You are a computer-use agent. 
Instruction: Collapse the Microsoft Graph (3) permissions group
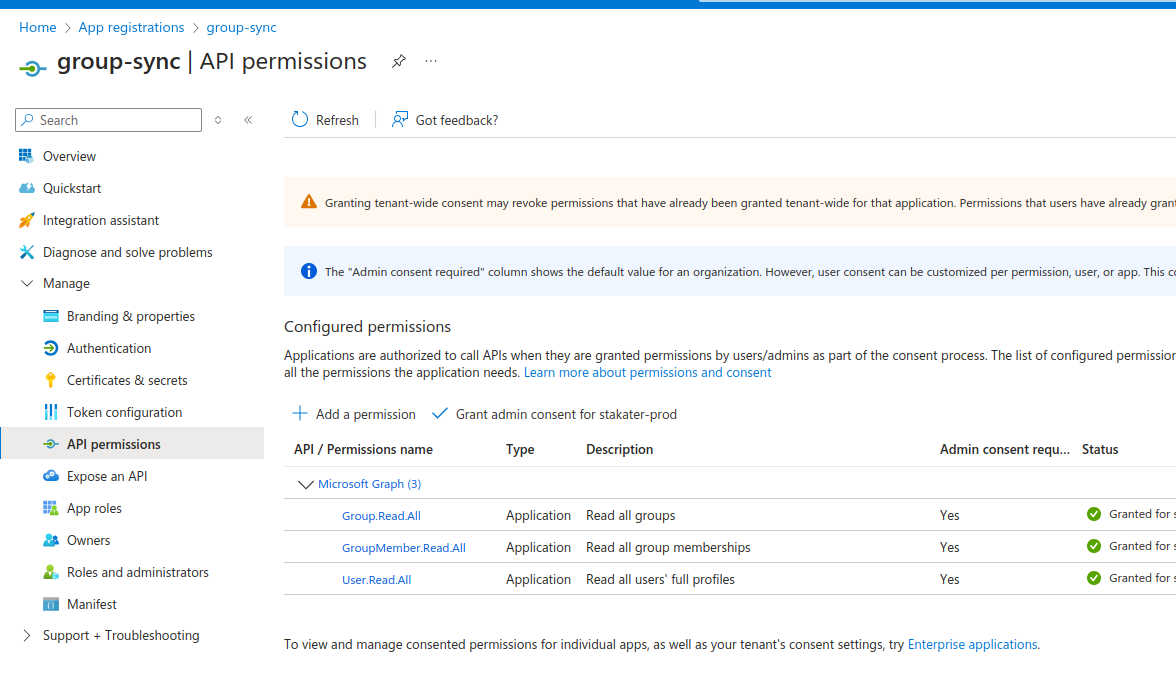coord(306,484)
